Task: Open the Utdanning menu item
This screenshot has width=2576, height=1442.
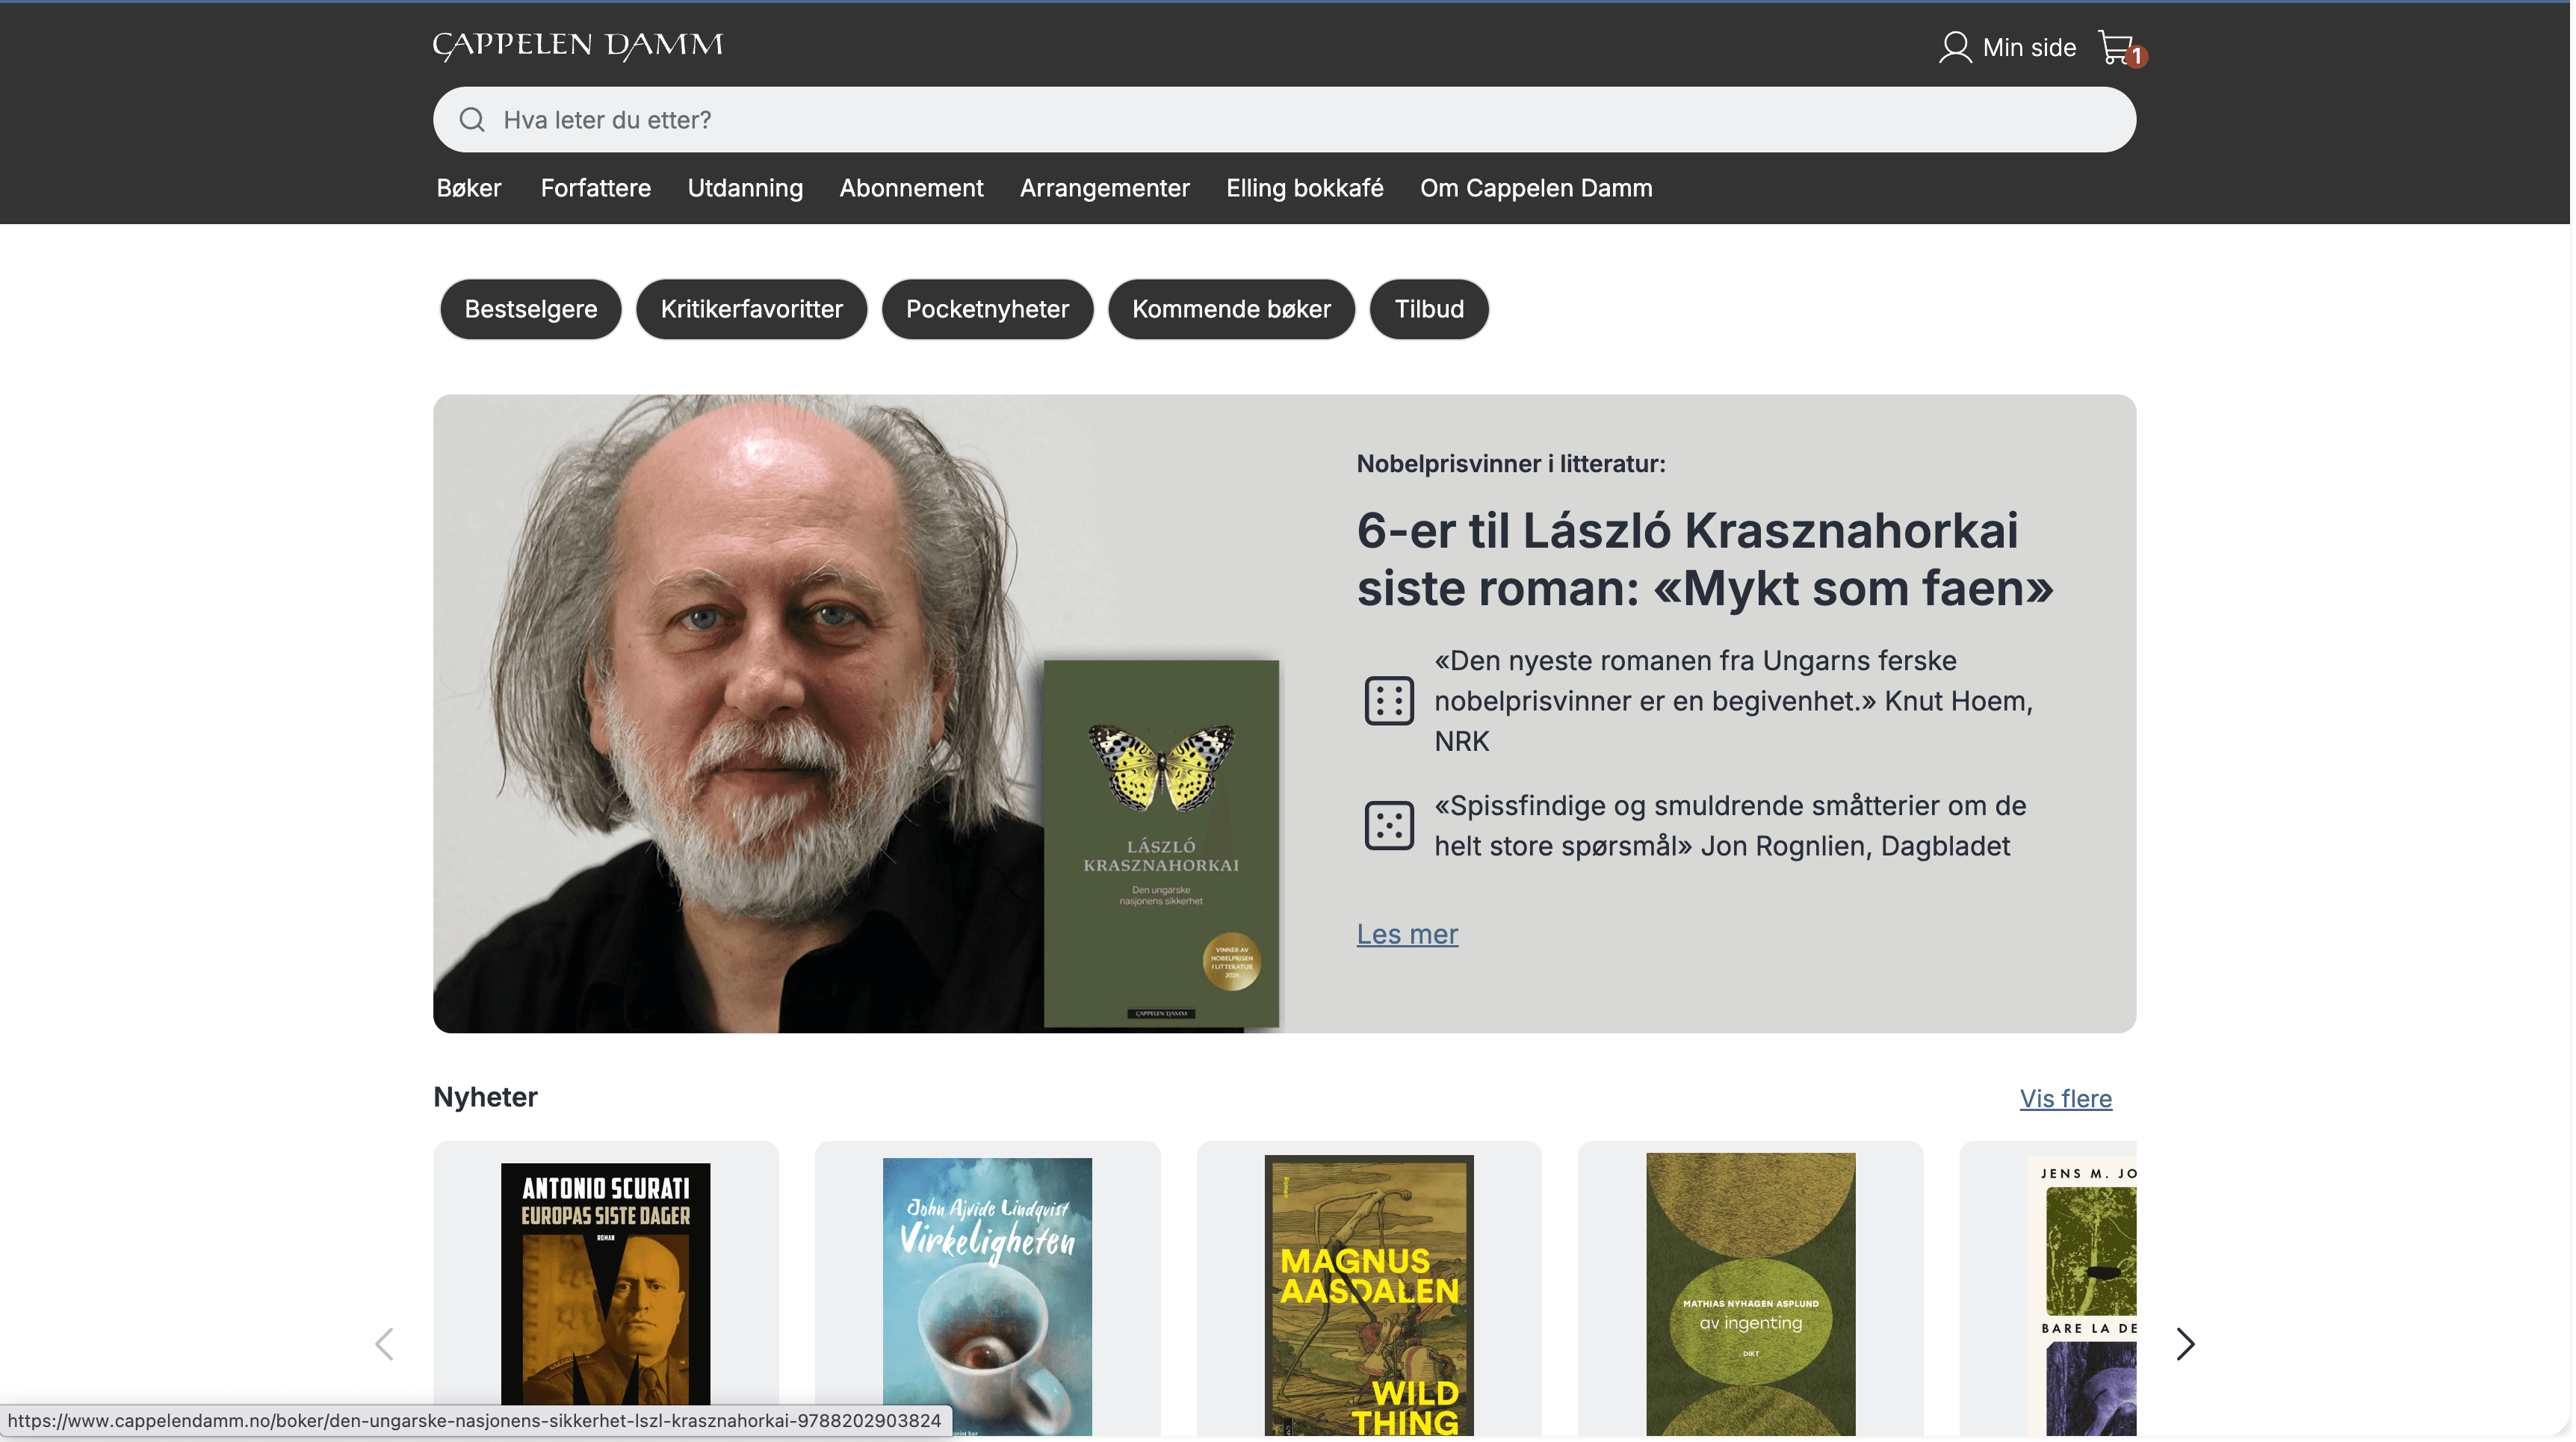Action: pyautogui.click(x=745, y=188)
